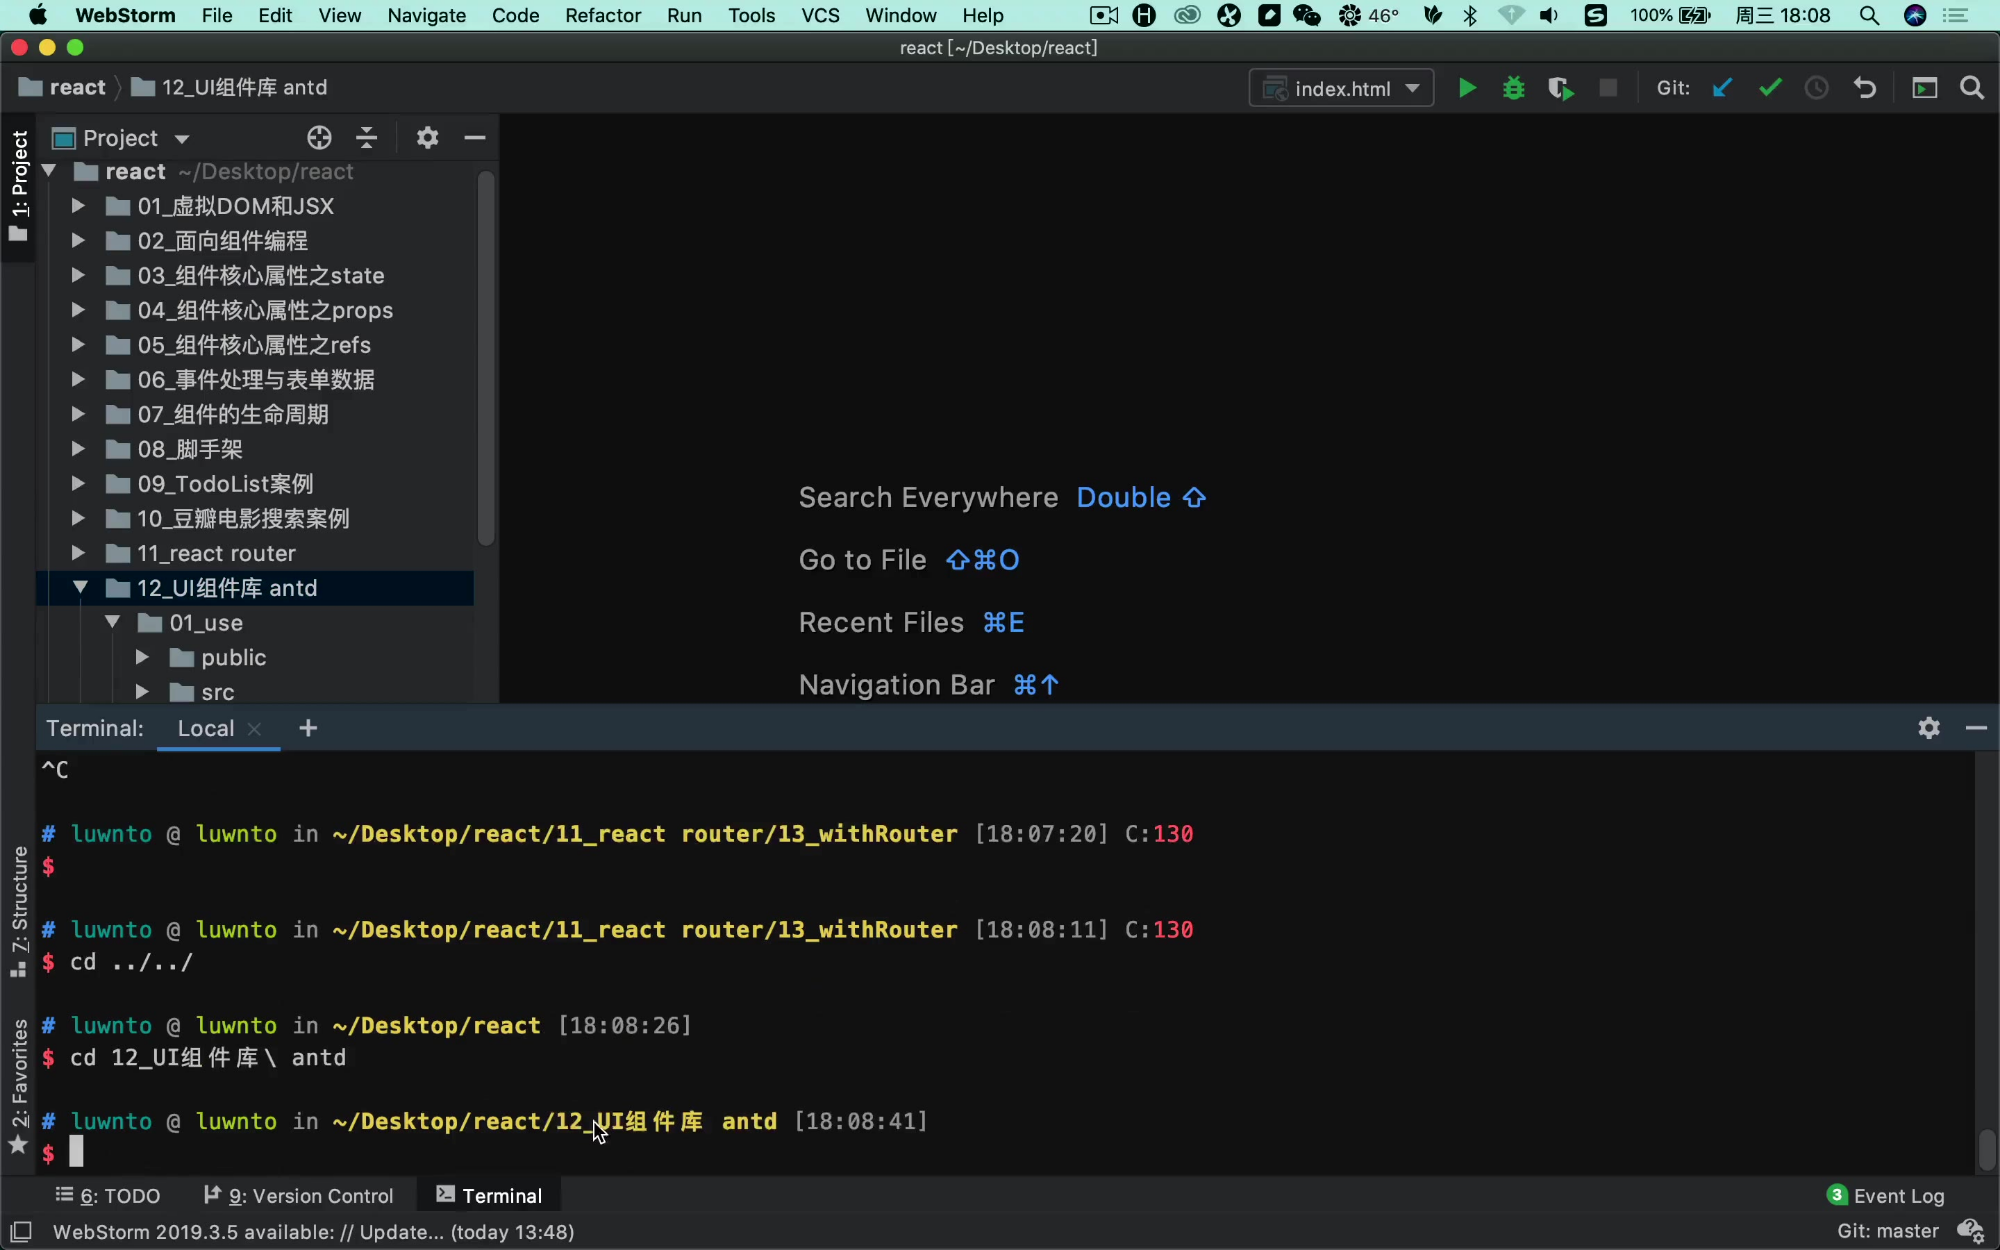
Task: Expand the 08_脚手架 folder
Action: tap(78, 449)
